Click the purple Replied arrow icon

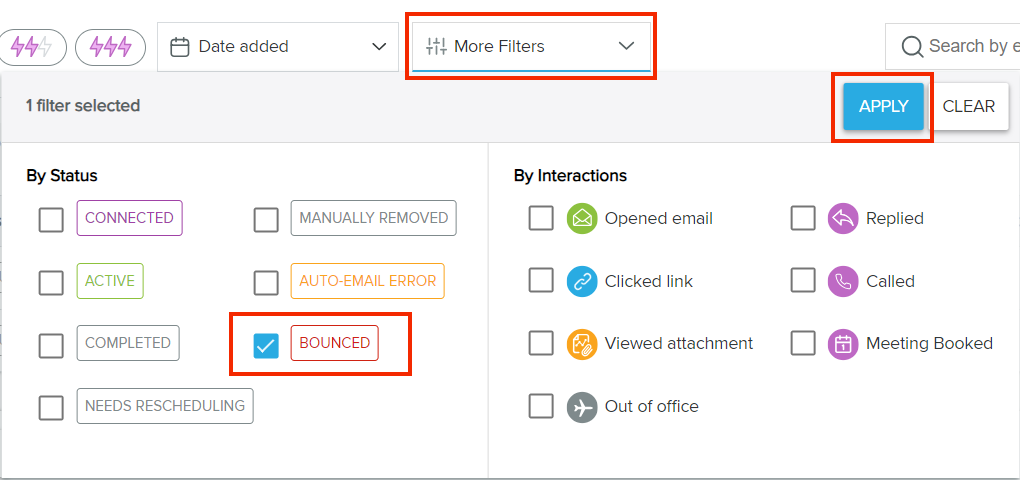point(843,219)
